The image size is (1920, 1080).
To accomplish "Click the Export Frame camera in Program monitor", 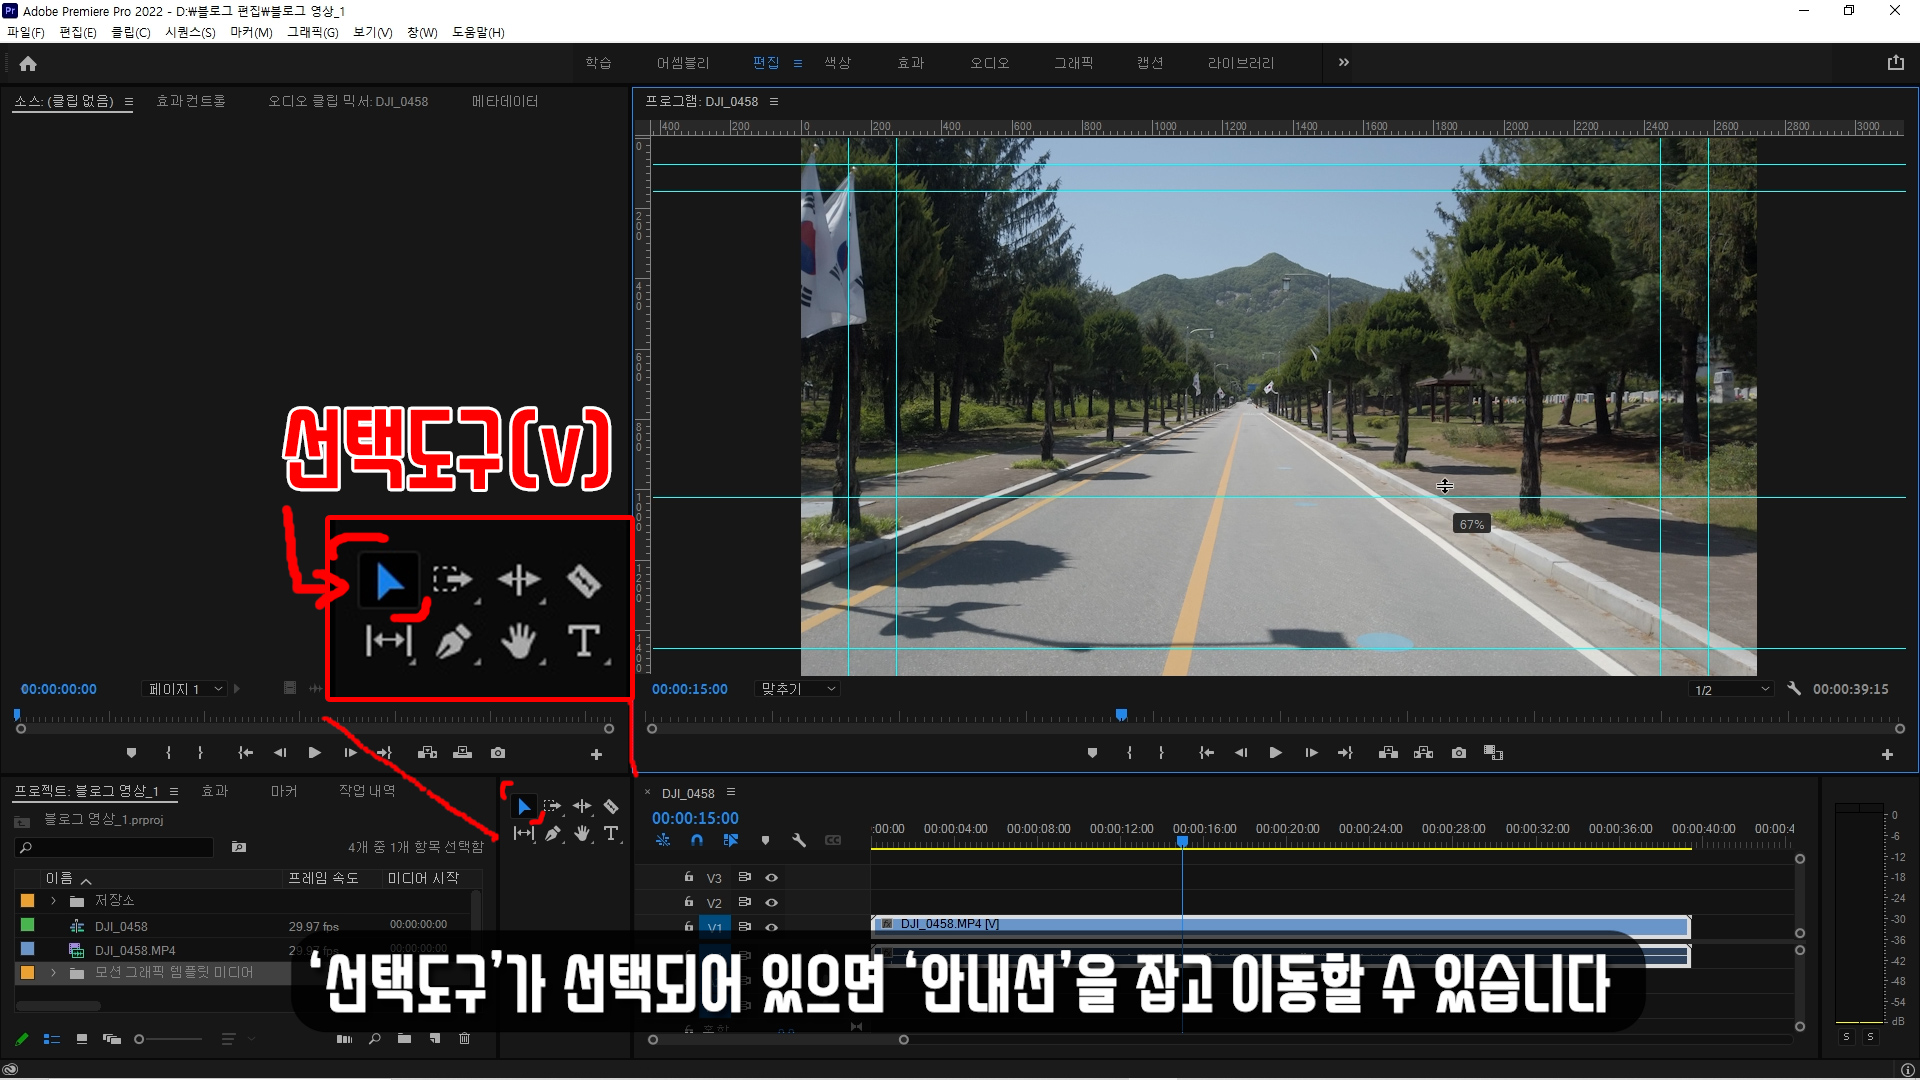I will 1459,753.
